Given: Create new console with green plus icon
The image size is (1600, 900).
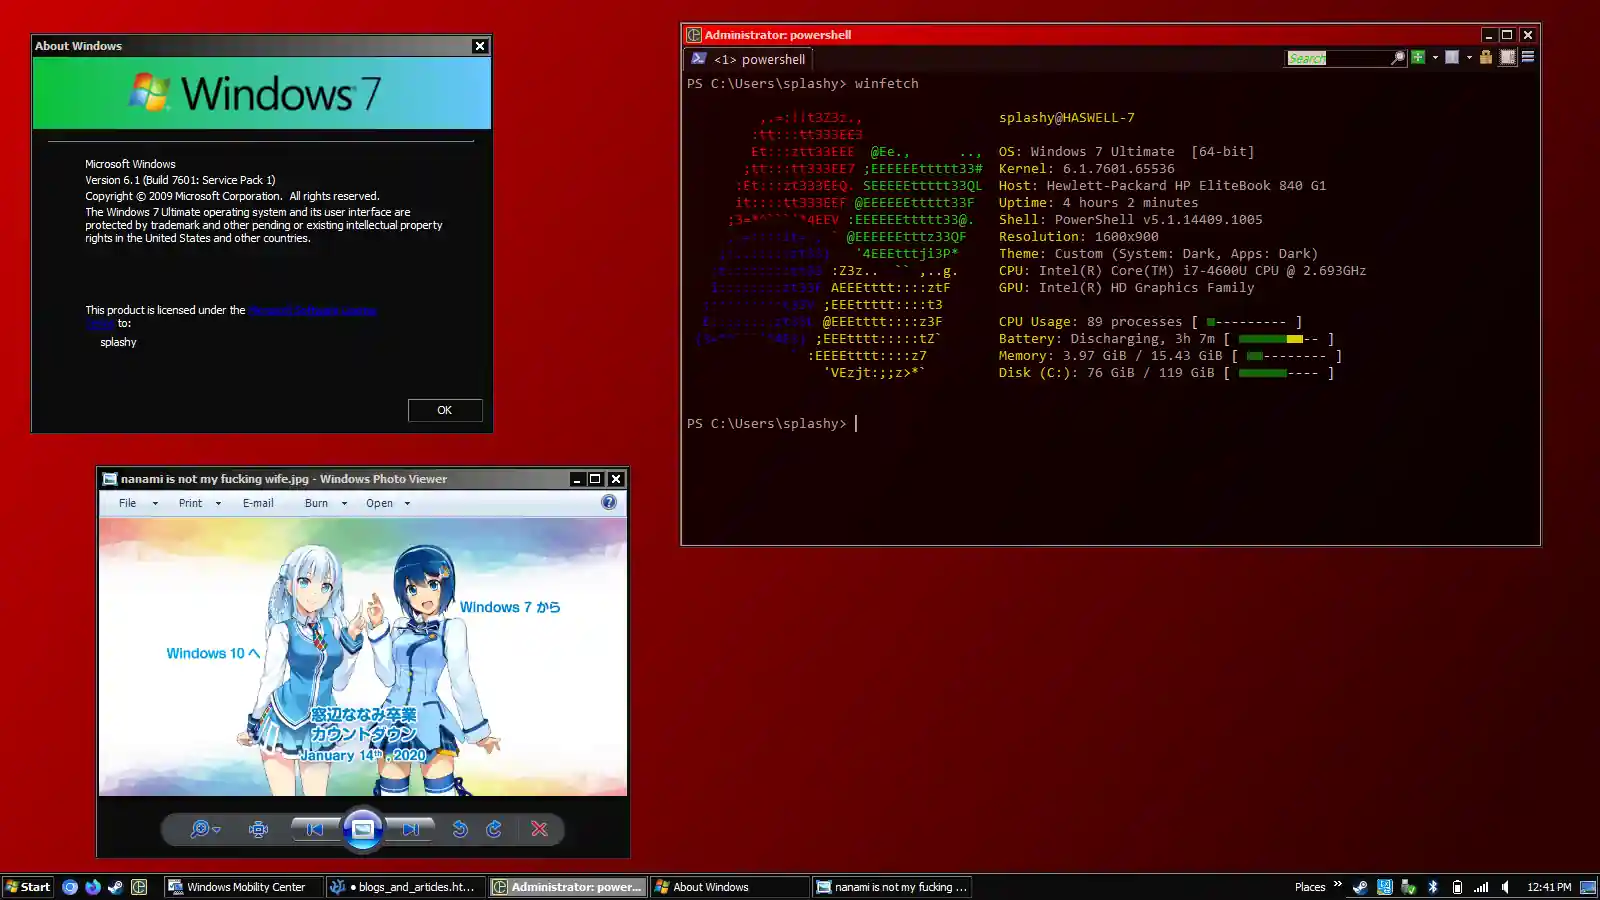Looking at the screenshot, I should (1418, 58).
